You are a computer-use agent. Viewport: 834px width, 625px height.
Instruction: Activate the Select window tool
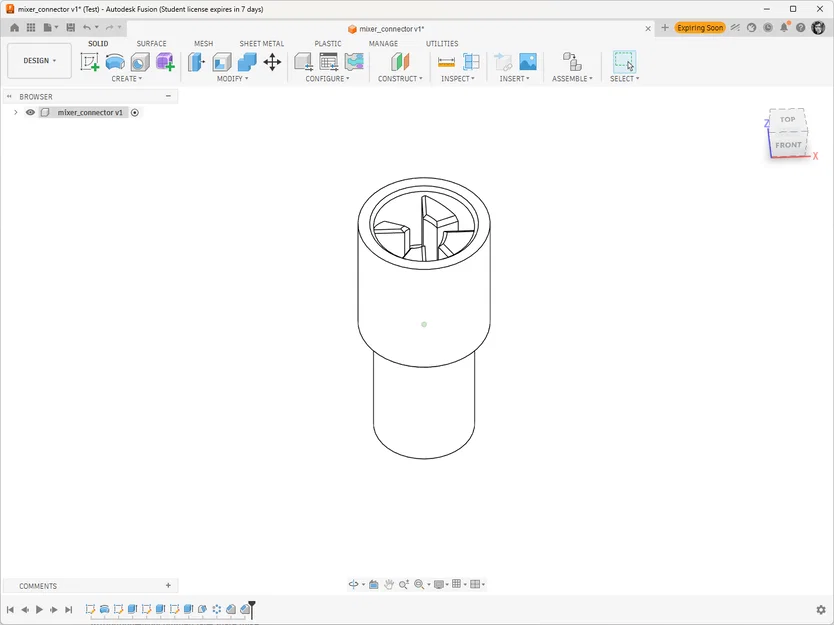624,62
